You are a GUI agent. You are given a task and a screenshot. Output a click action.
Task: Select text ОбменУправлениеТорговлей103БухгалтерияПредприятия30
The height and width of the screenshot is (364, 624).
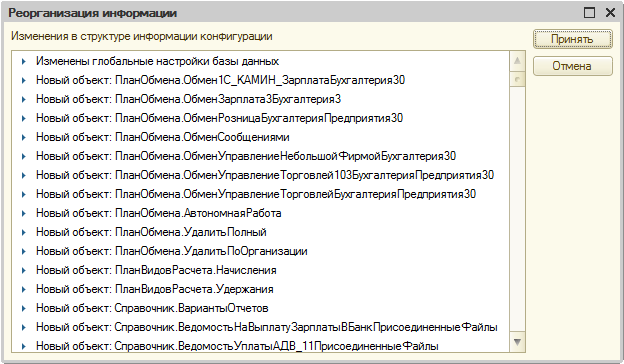[338, 175]
